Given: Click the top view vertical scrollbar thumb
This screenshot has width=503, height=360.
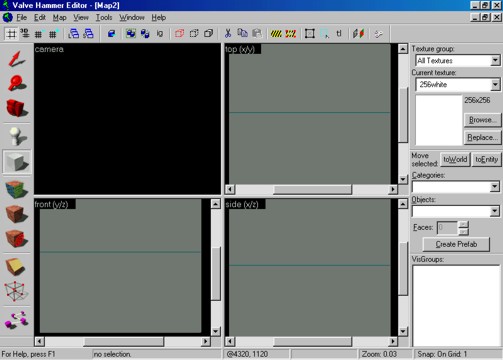Looking at the screenshot, I should point(403,115).
